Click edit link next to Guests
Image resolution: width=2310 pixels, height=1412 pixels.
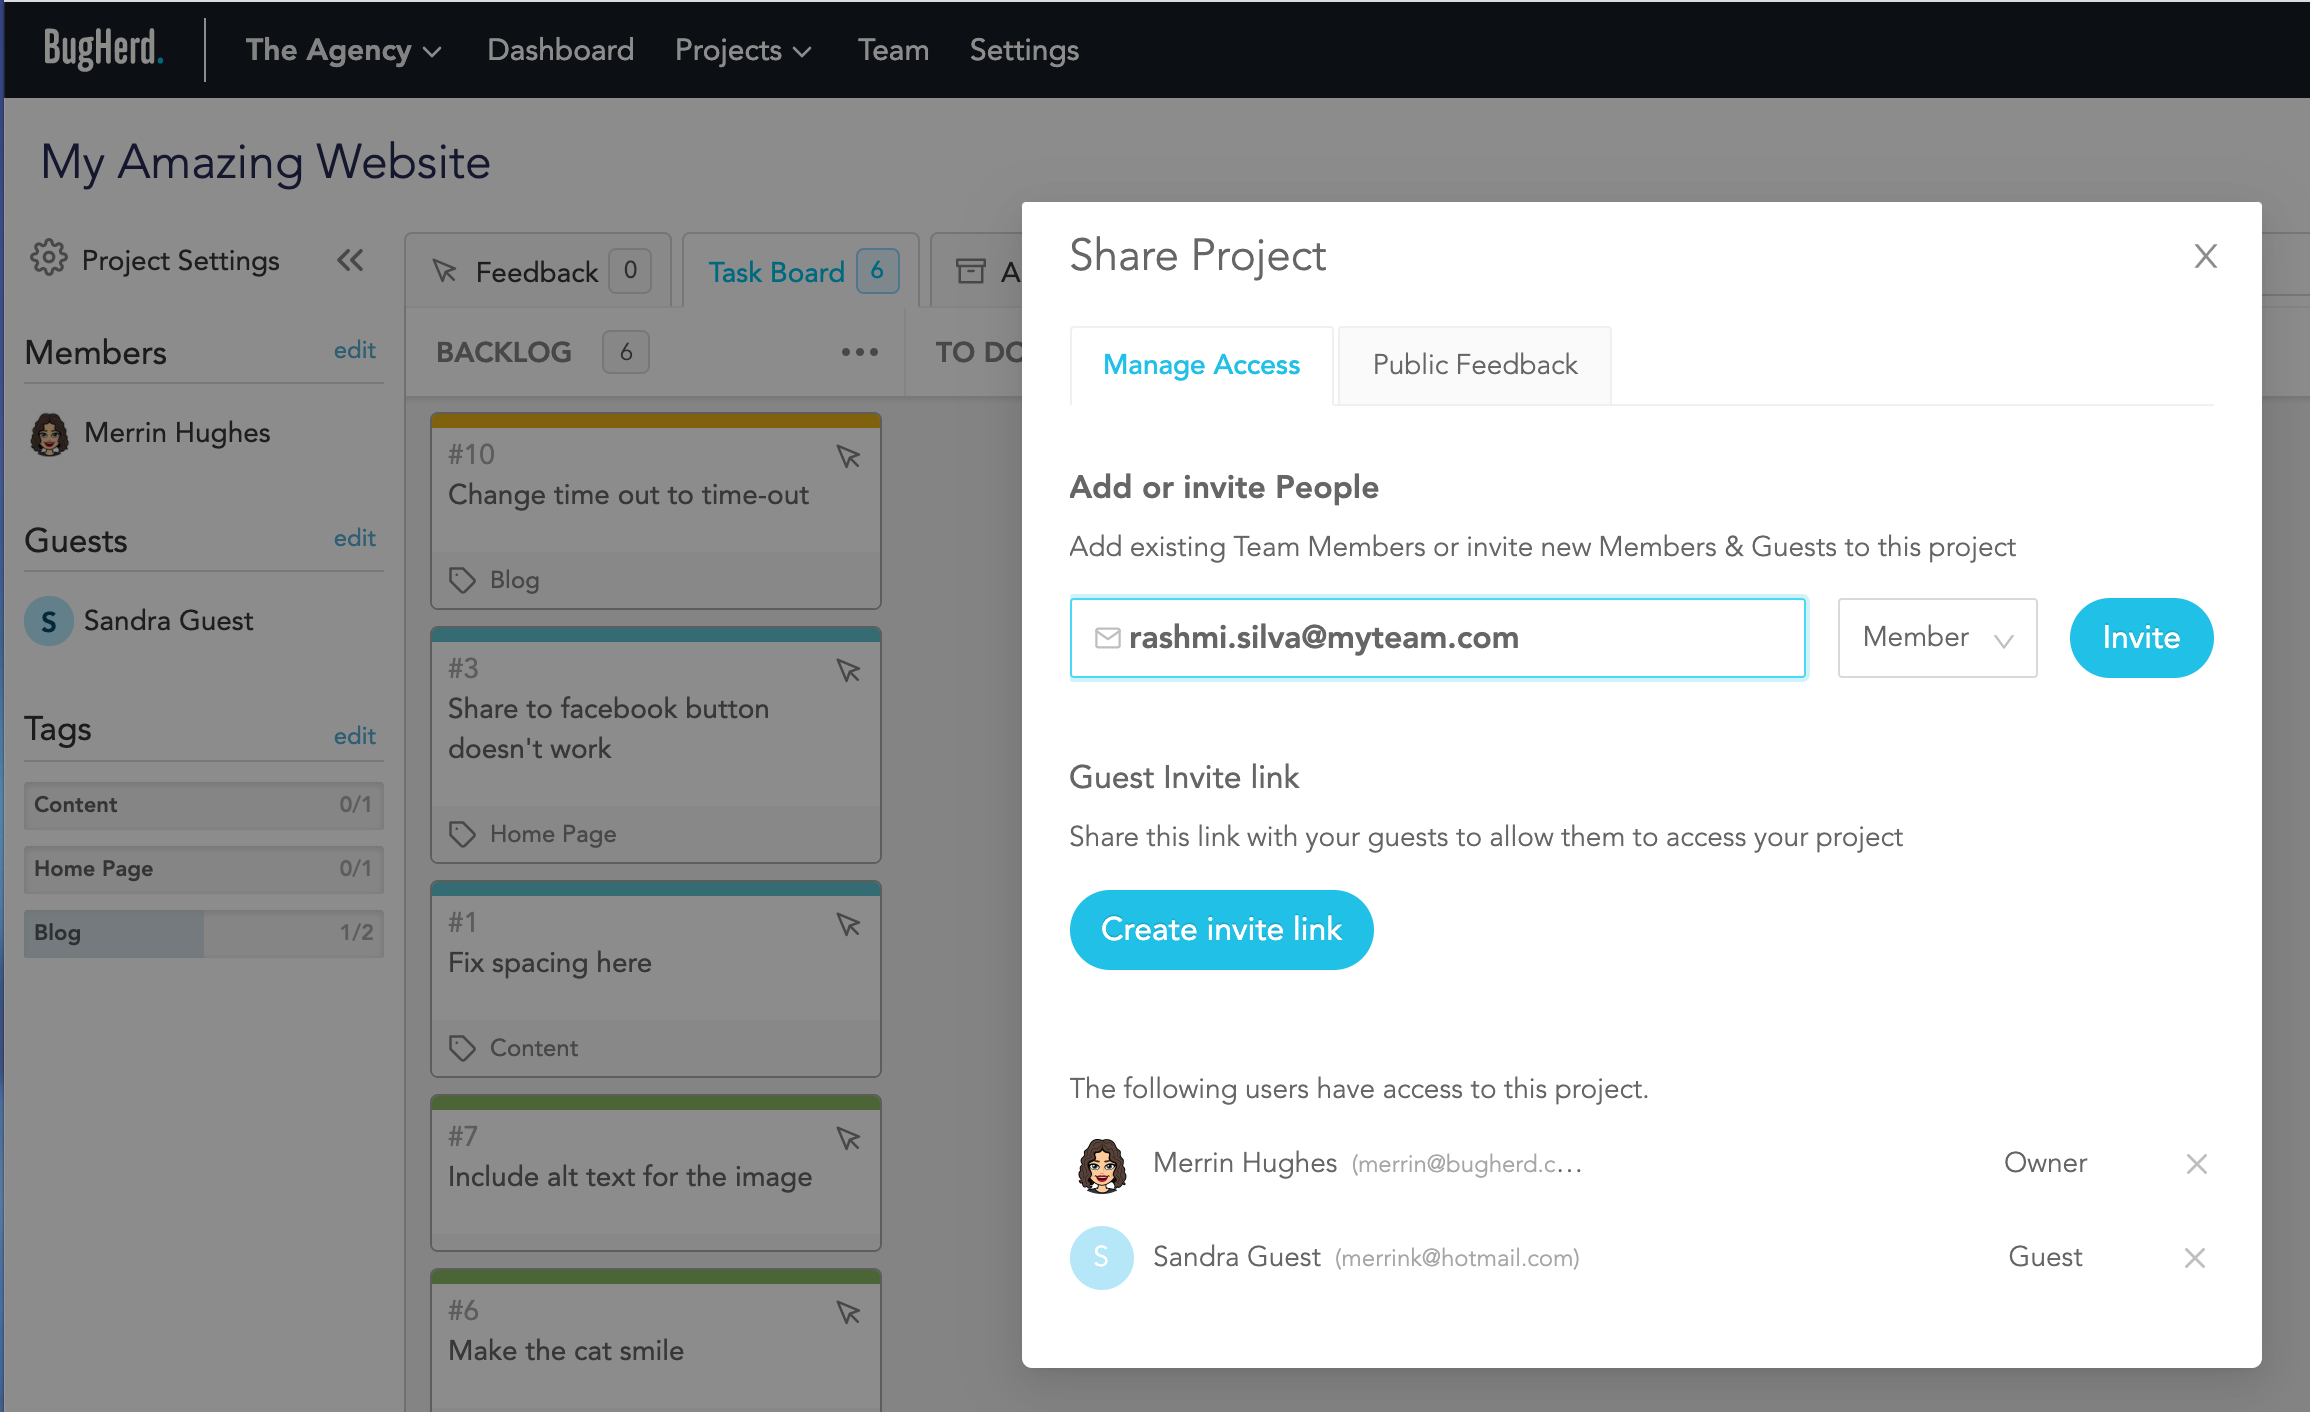(354, 538)
